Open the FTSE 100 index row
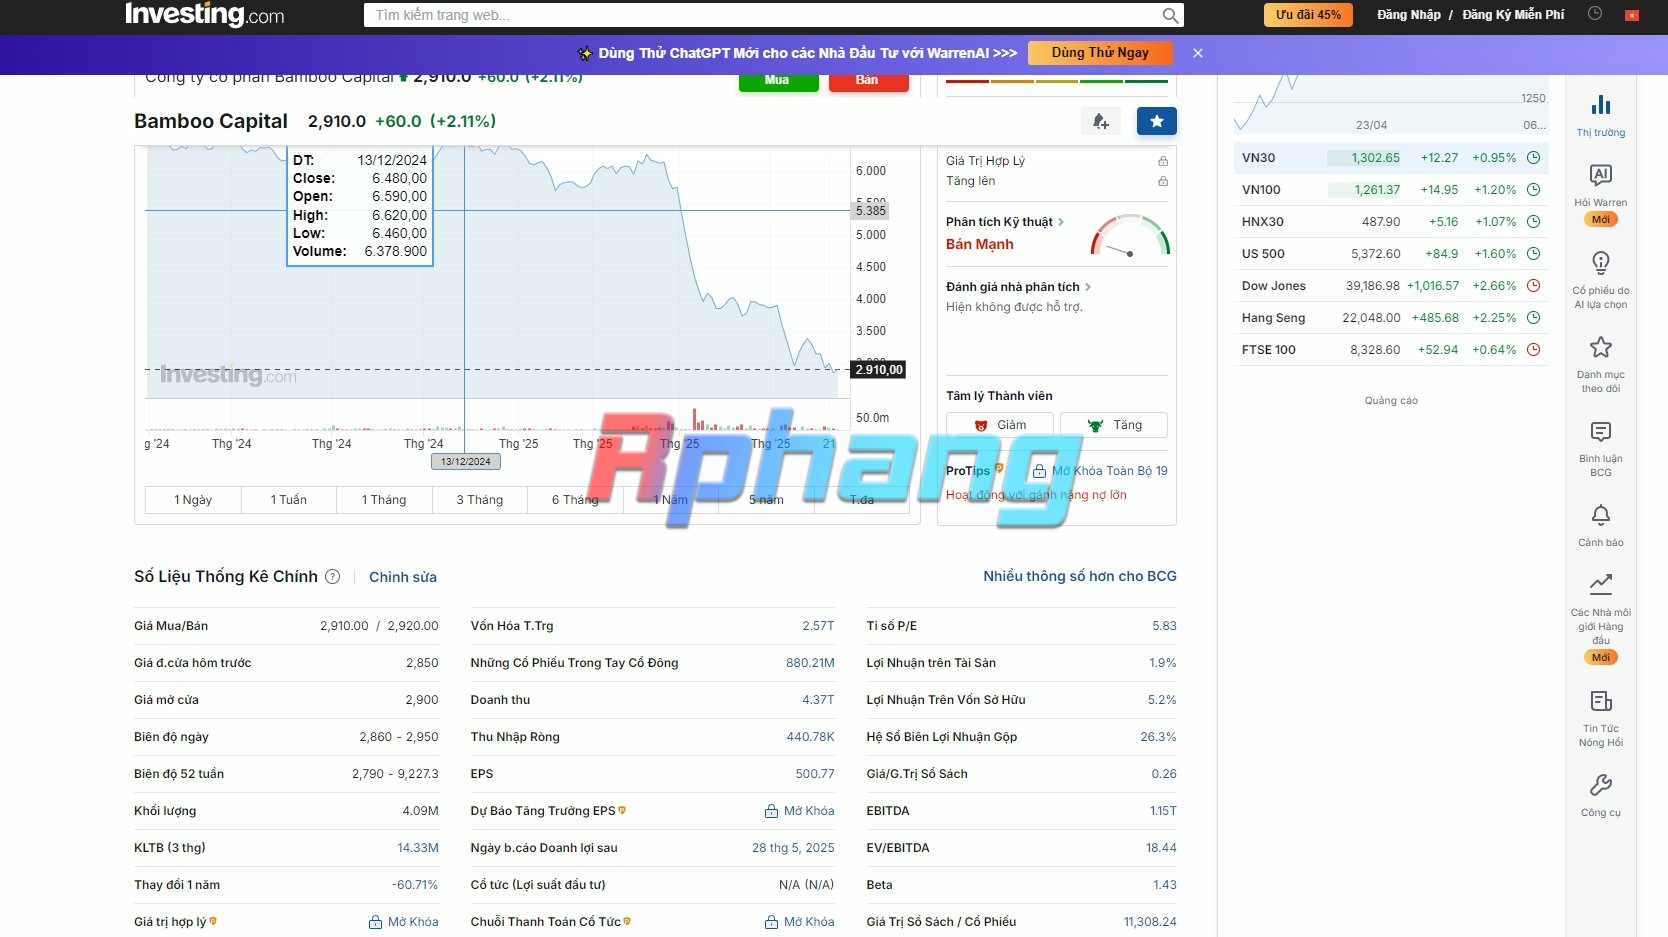Screen dimensions: 1668x937 pos(1391,350)
